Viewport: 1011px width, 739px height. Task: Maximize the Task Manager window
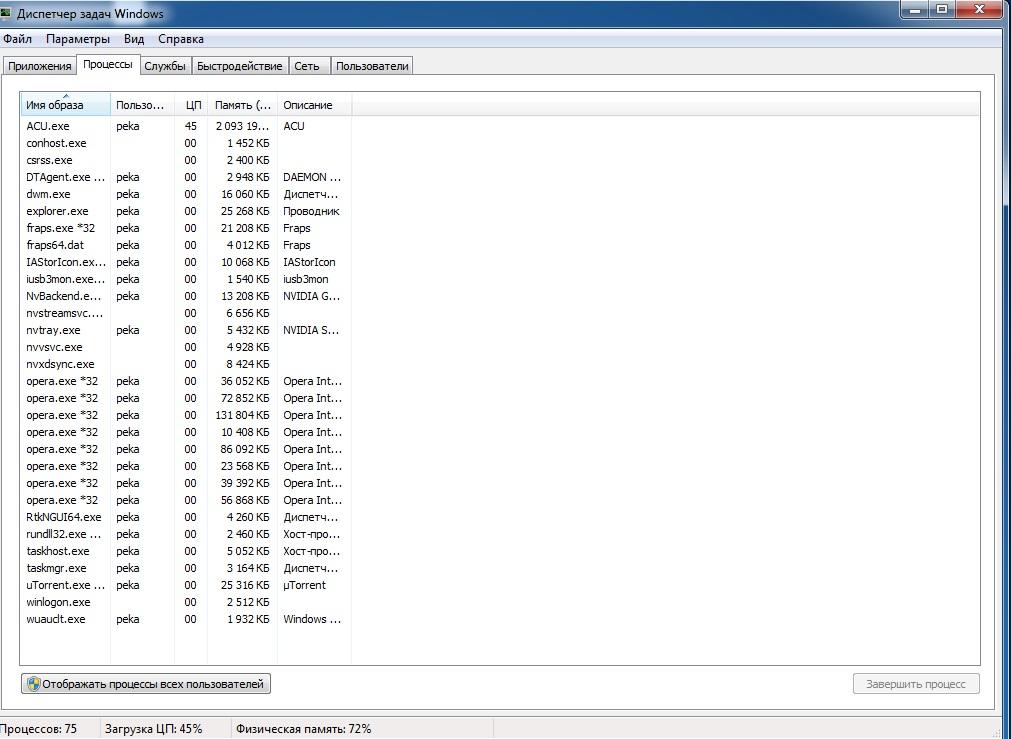pyautogui.click(x=942, y=10)
